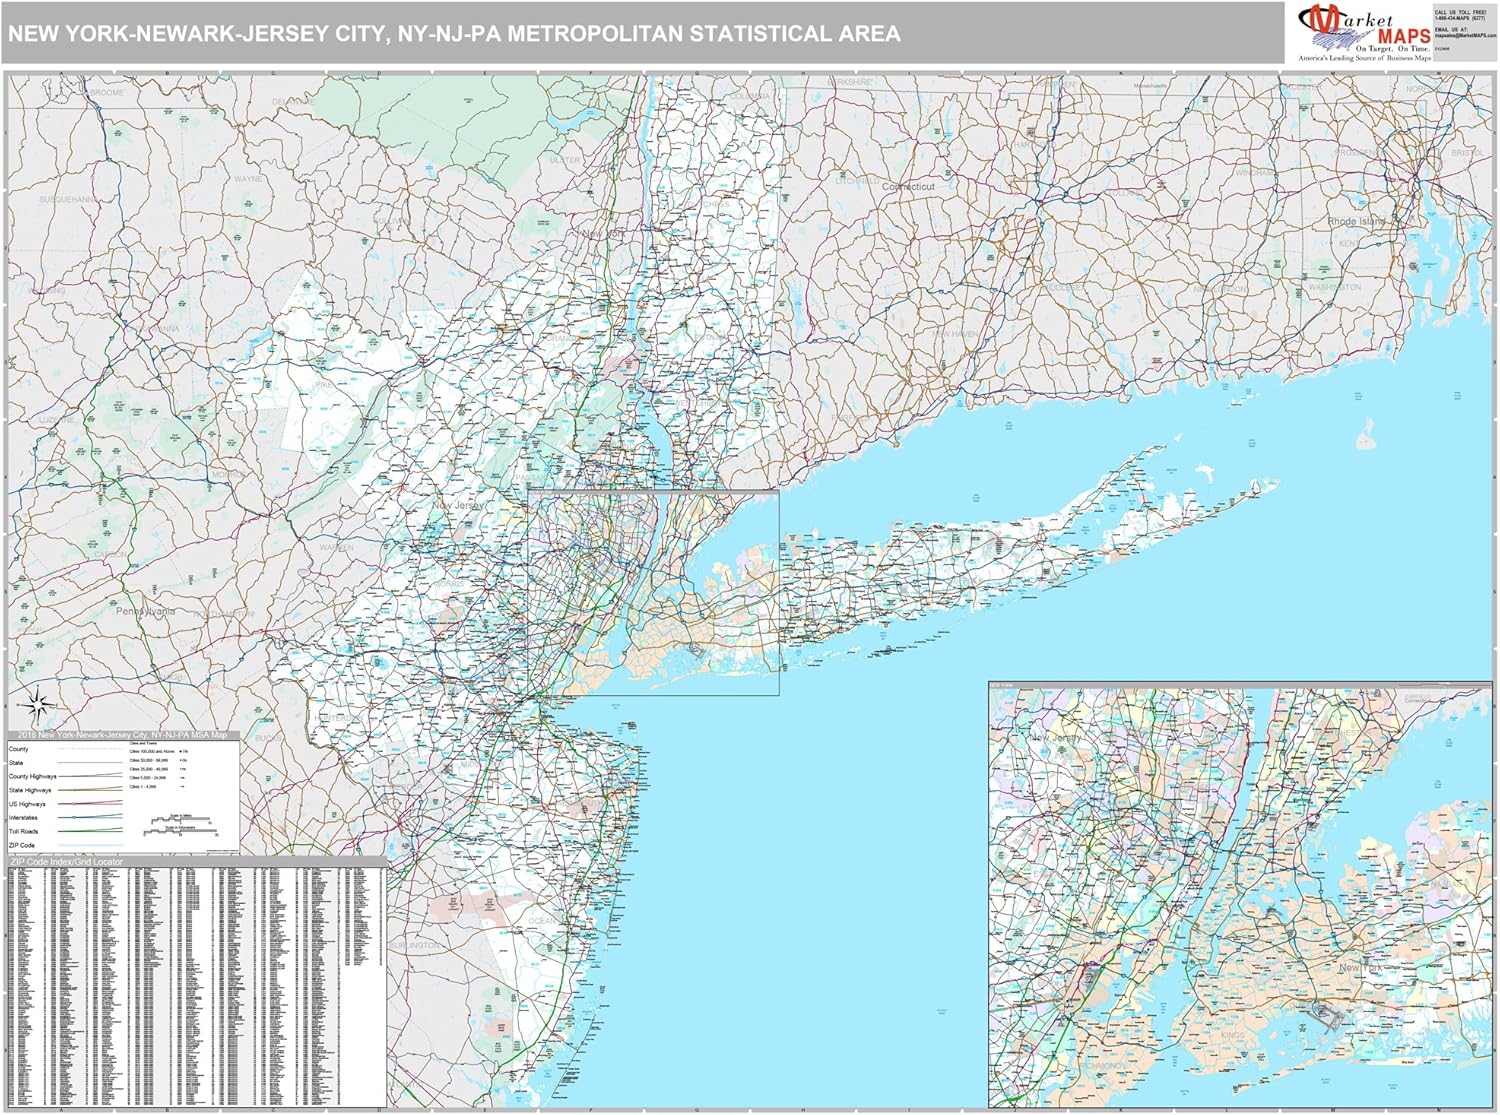Click the 'OCEAN' county label

click(x=543, y=921)
